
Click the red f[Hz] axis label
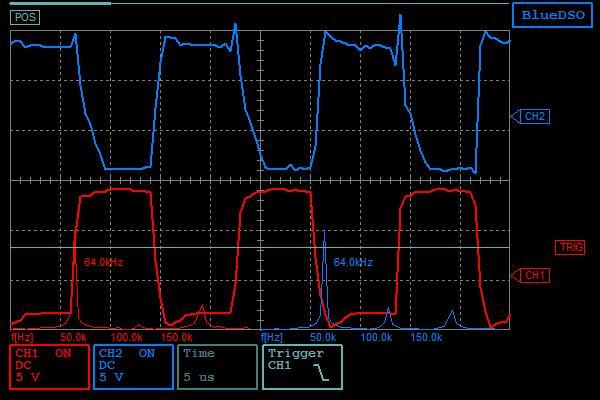[x=22, y=337]
